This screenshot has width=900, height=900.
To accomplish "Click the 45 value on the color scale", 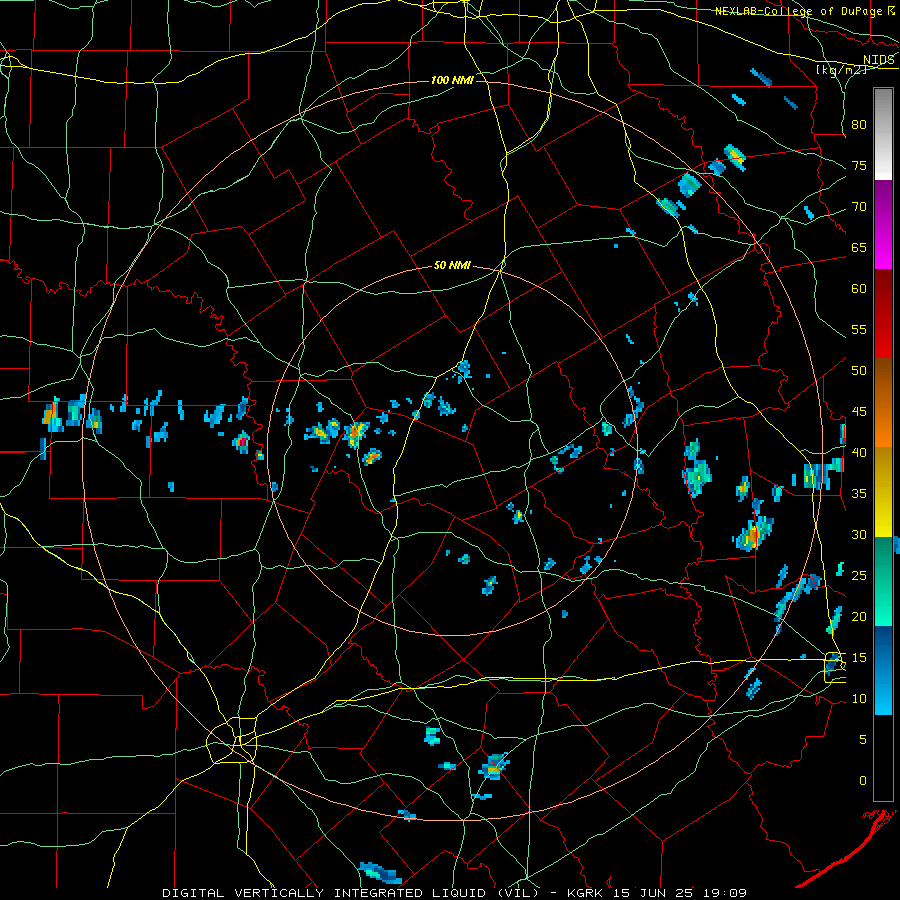I will (859, 412).
